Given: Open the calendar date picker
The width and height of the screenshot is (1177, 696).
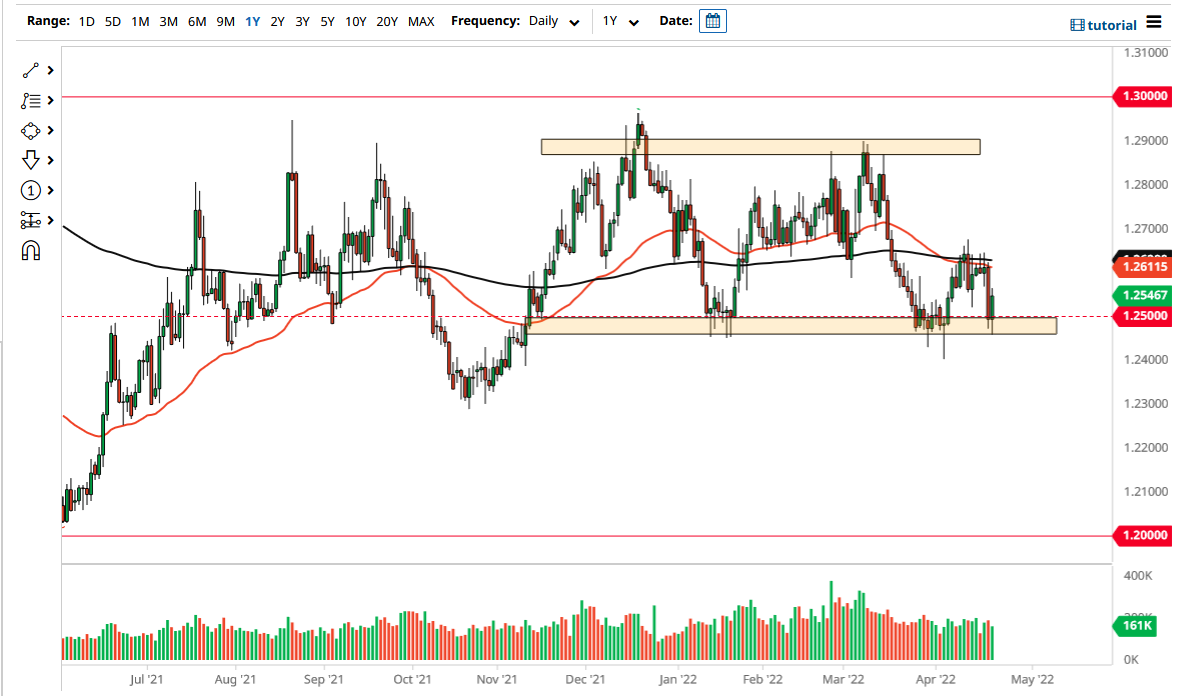Looking at the screenshot, I should [712, 21].
